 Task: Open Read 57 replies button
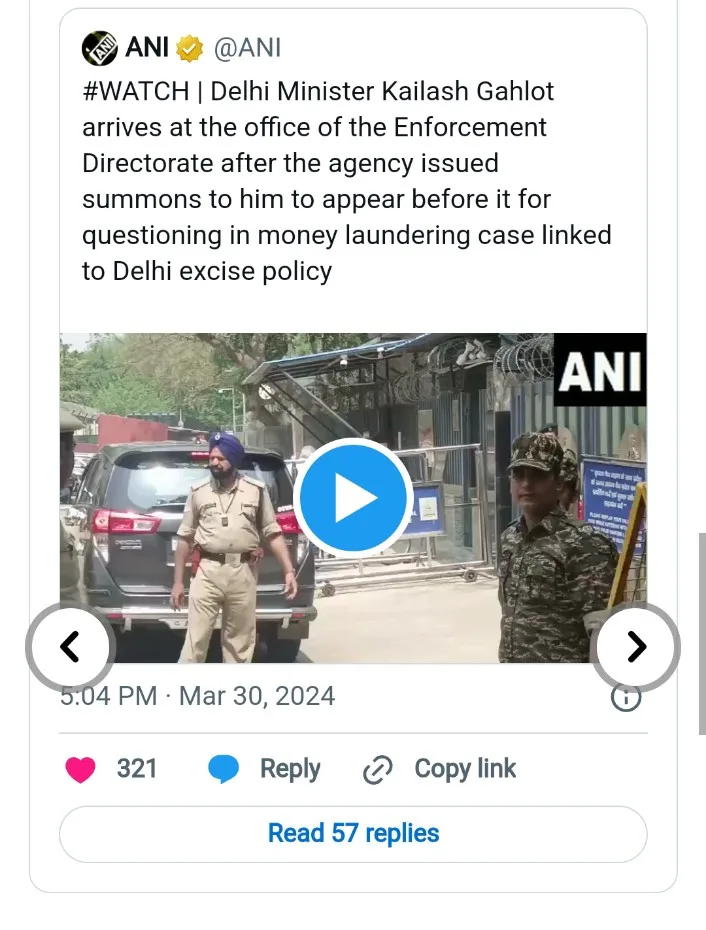tap(353, 834)
